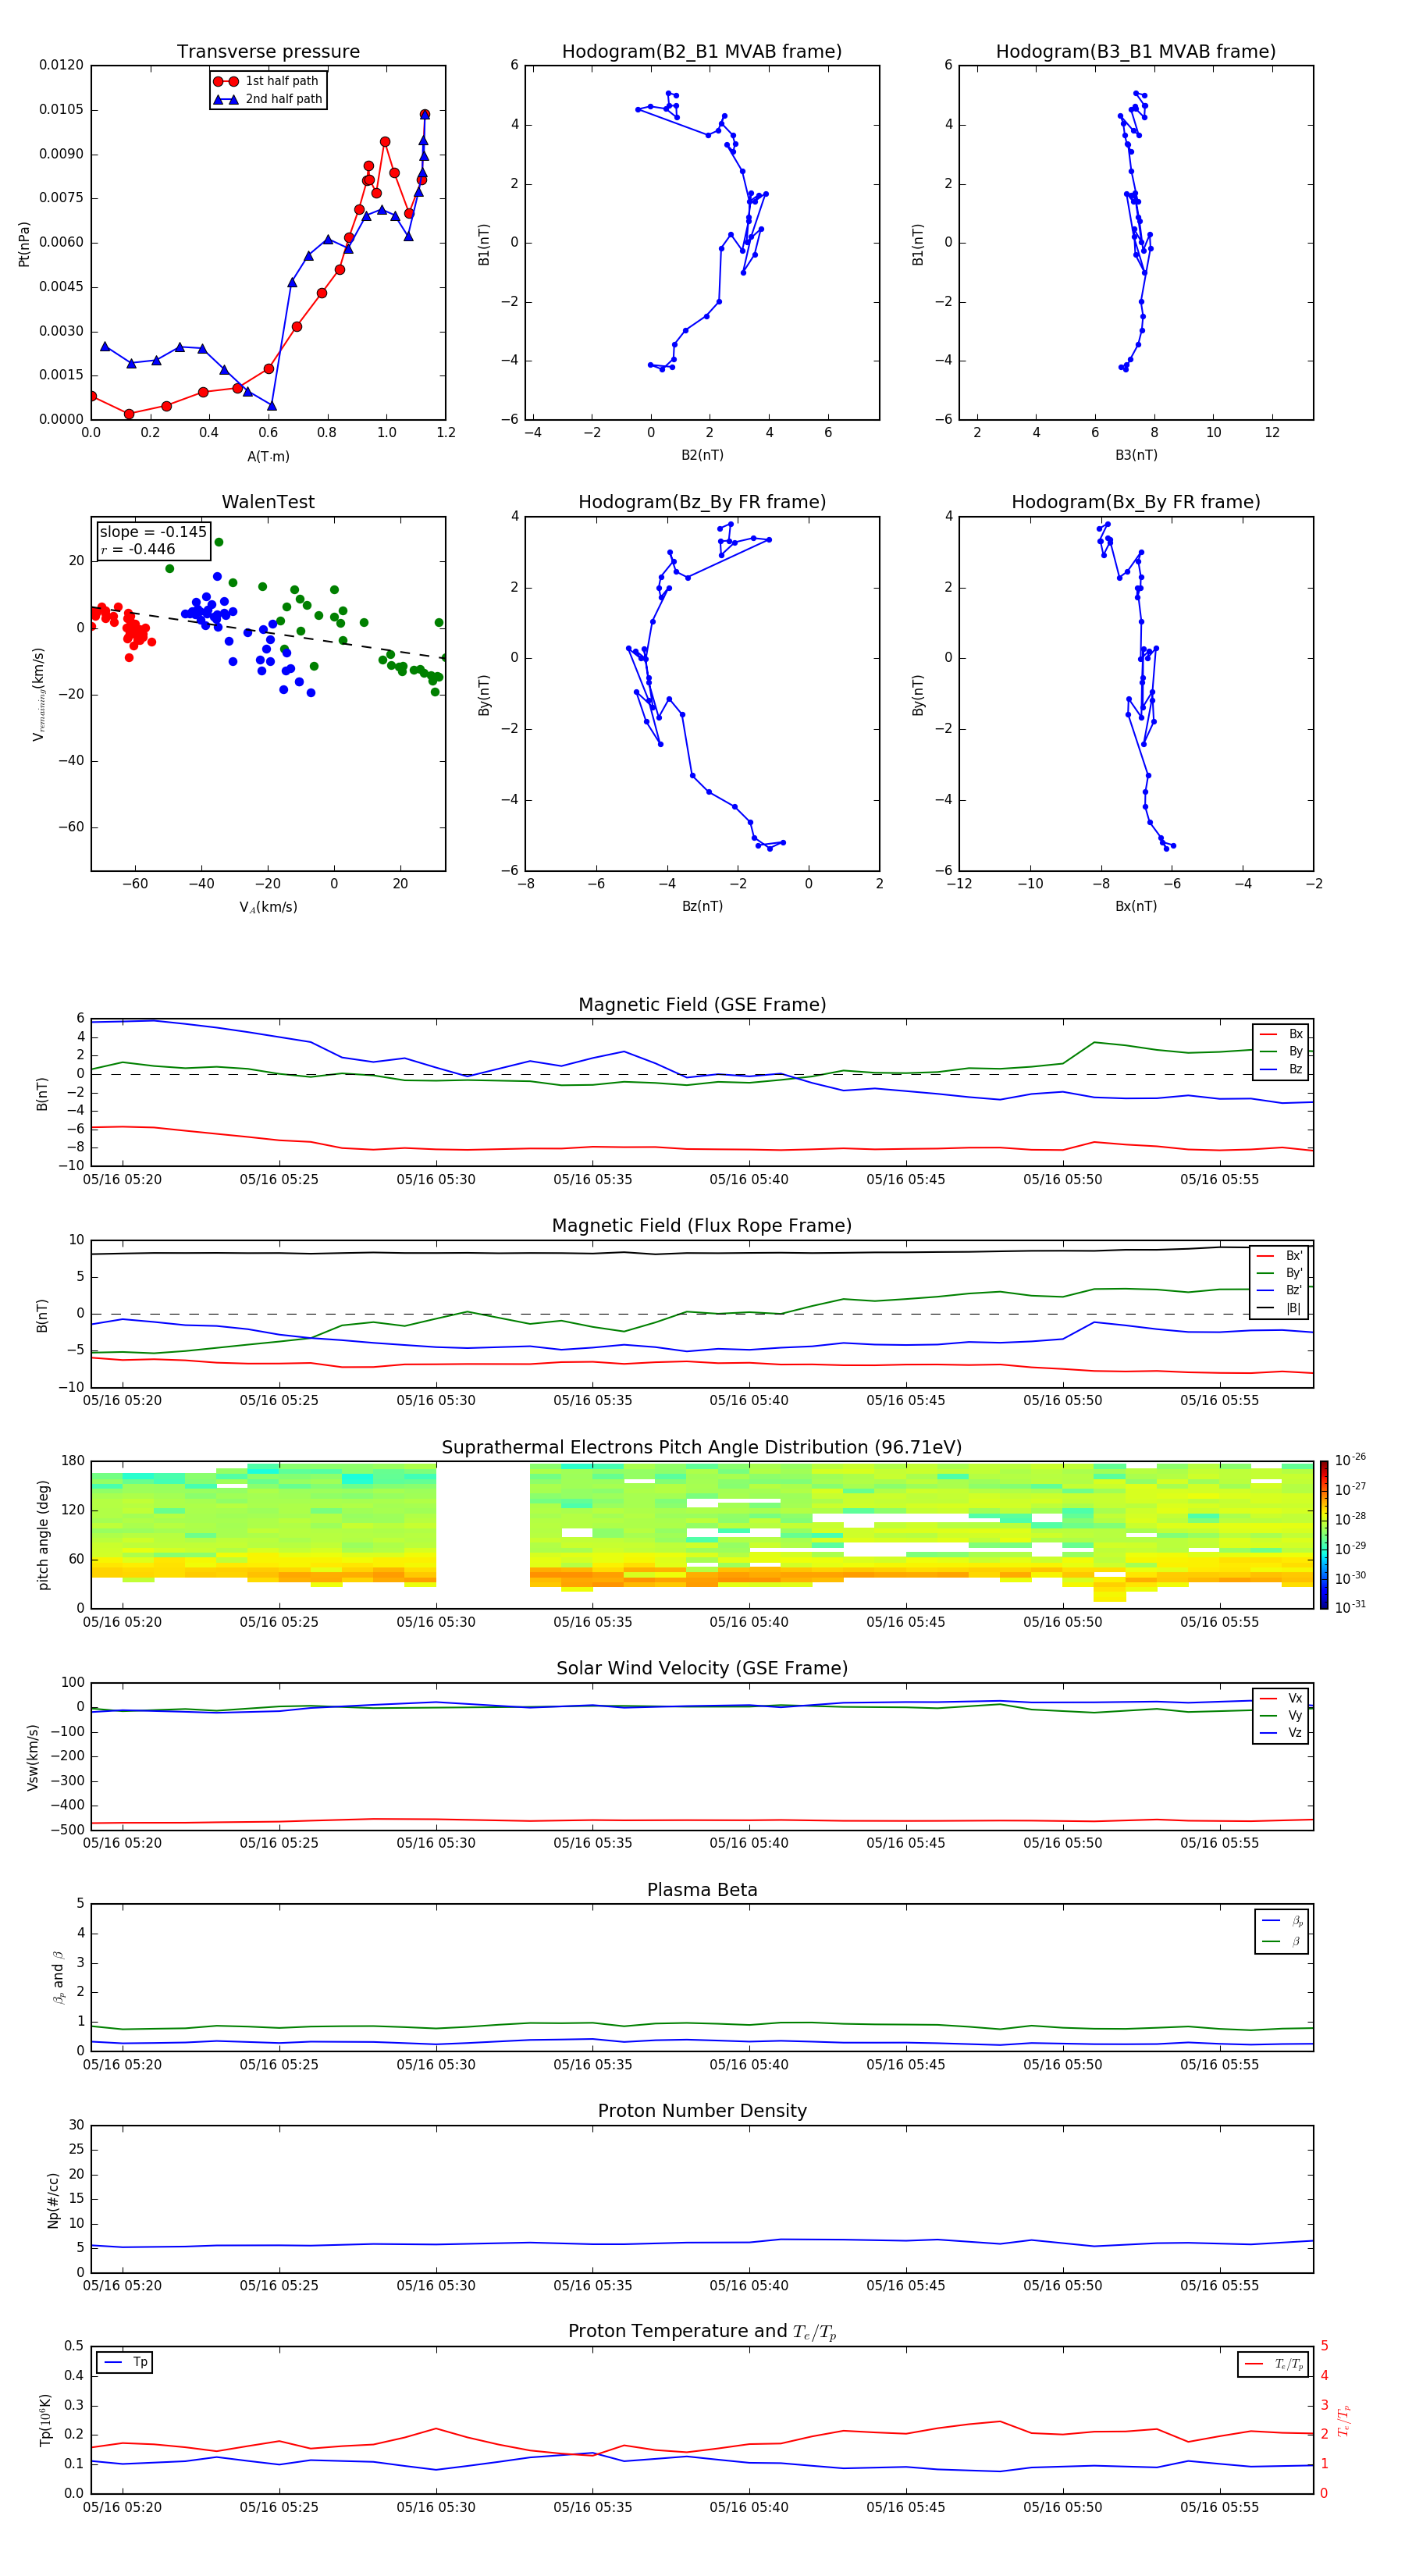Select the 'slope = -0.145' annotation
This screenshot has width=1405, height=2576.
click(153, 532)
